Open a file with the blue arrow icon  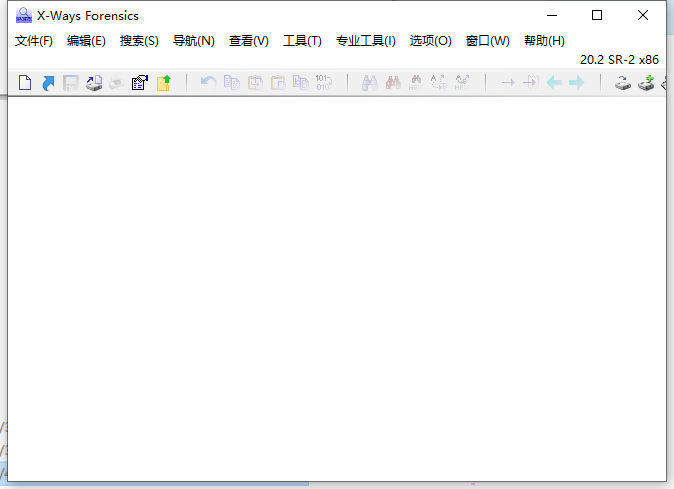pyautogui.click(x=48, y=83)
